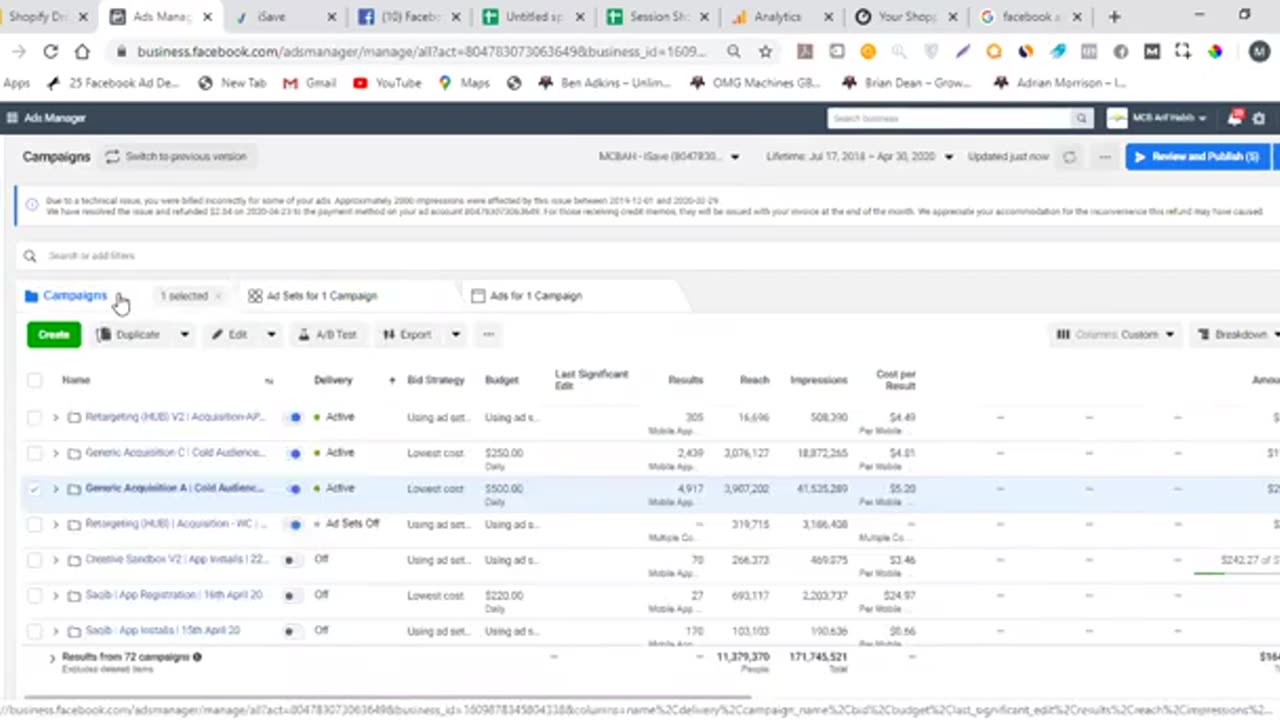Screen dimensions: 1280x720
Task: Sort by the Delivery column header
Action: 333,380
